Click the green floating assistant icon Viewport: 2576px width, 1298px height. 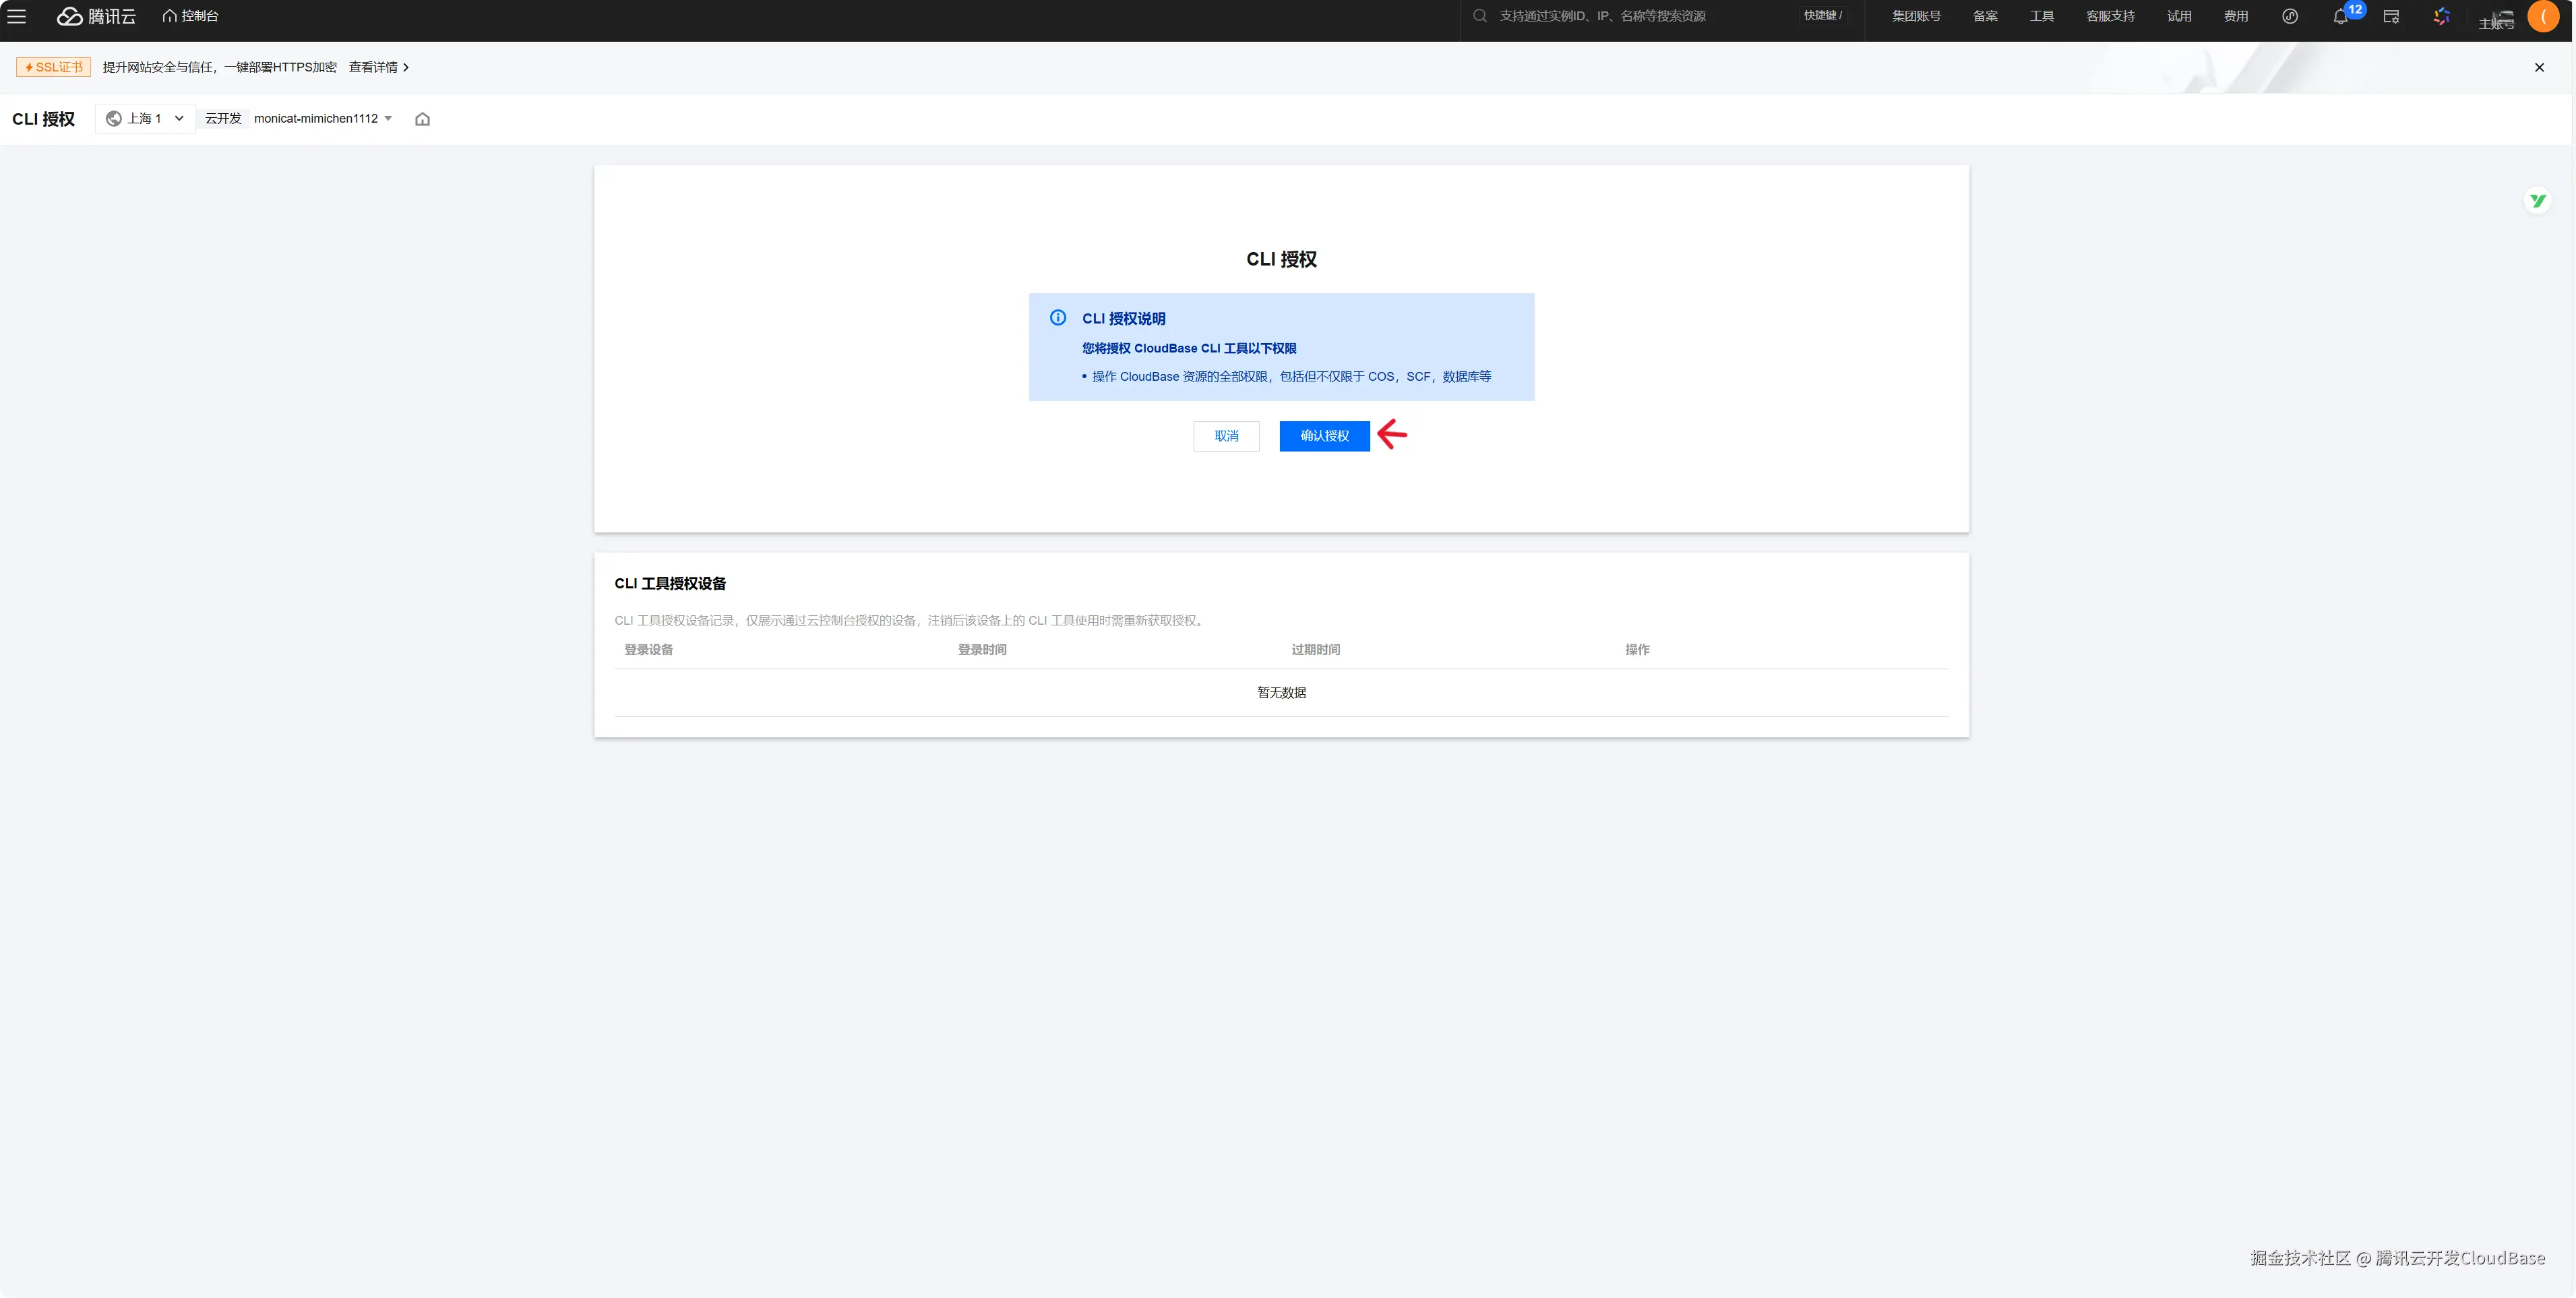click(x=2537, y=201)
